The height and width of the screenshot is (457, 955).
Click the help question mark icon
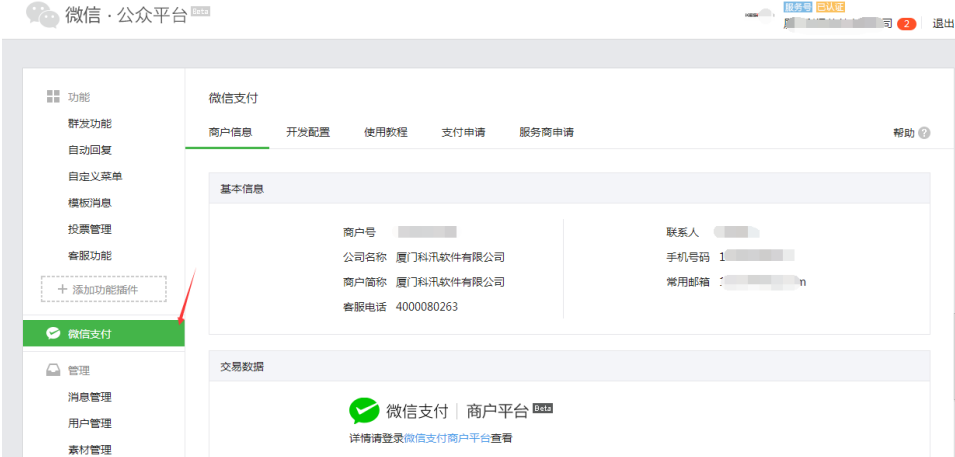pyautogui.click(x=924, y=133)
